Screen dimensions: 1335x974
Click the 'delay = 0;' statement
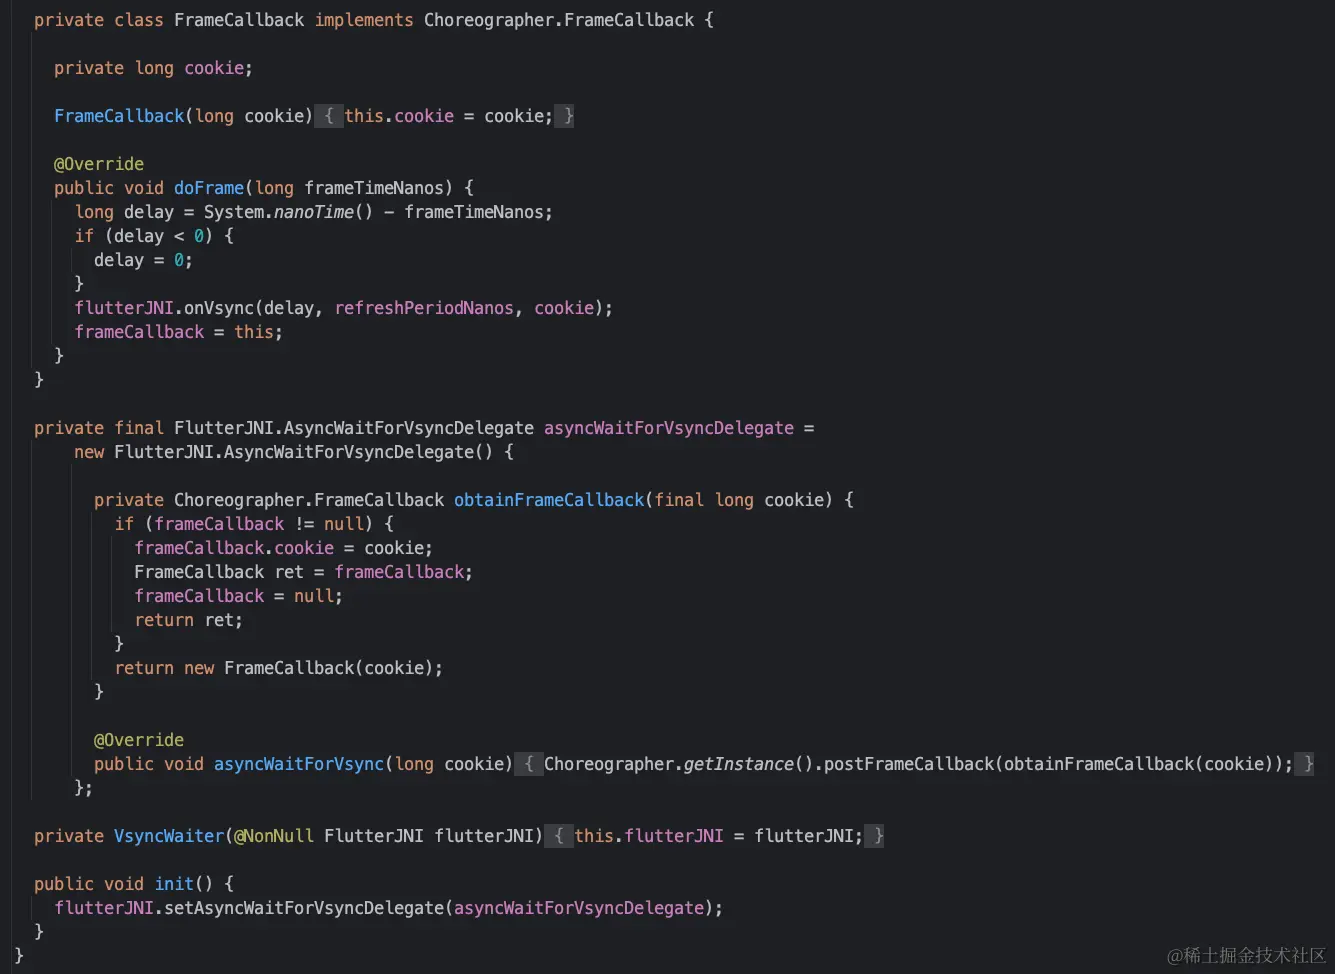[143, 260]
